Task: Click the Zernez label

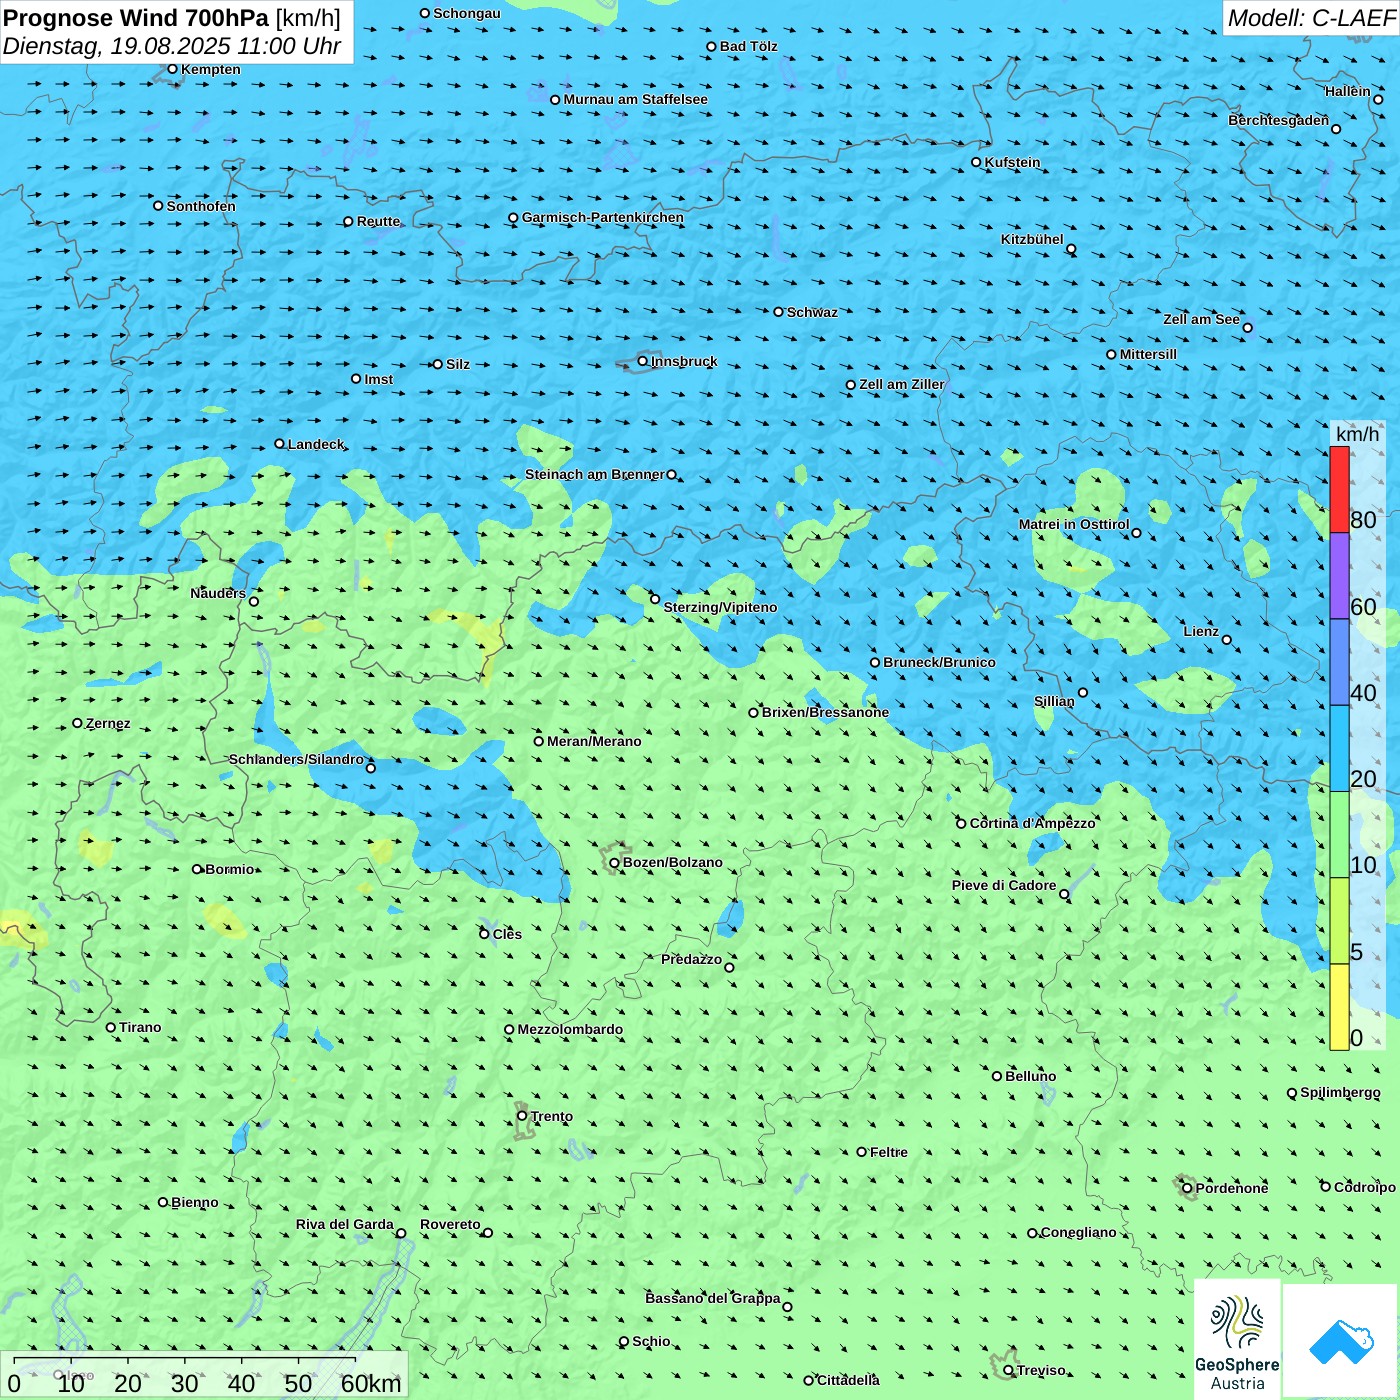Action: pos(108,723)
